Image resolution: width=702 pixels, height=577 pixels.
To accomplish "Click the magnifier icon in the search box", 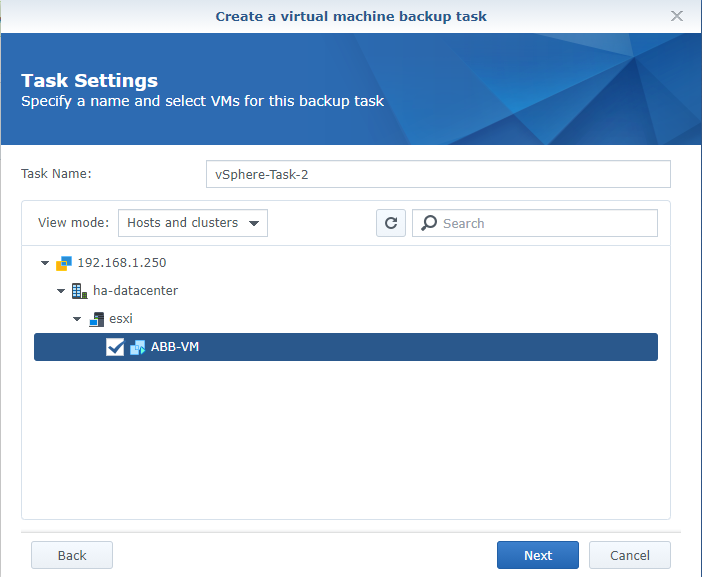I will [428, 223].
